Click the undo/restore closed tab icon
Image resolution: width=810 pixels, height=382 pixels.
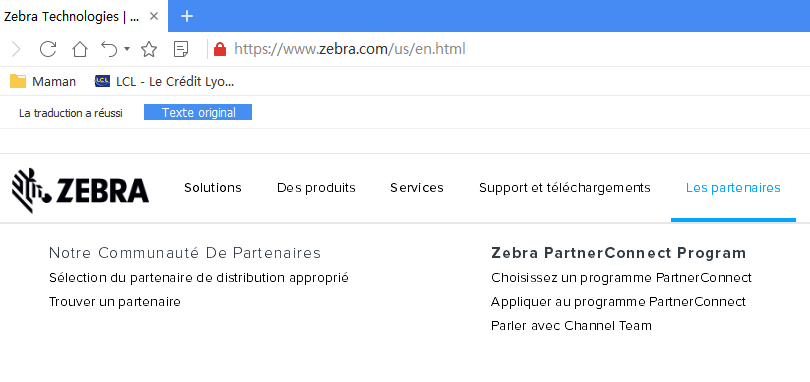click(109, 49)
